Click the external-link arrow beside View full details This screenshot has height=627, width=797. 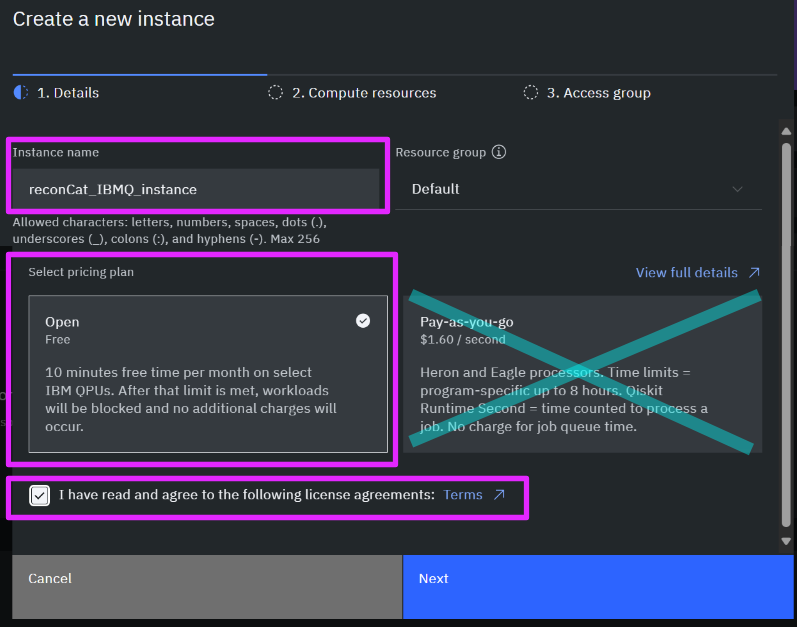(754, 272)
